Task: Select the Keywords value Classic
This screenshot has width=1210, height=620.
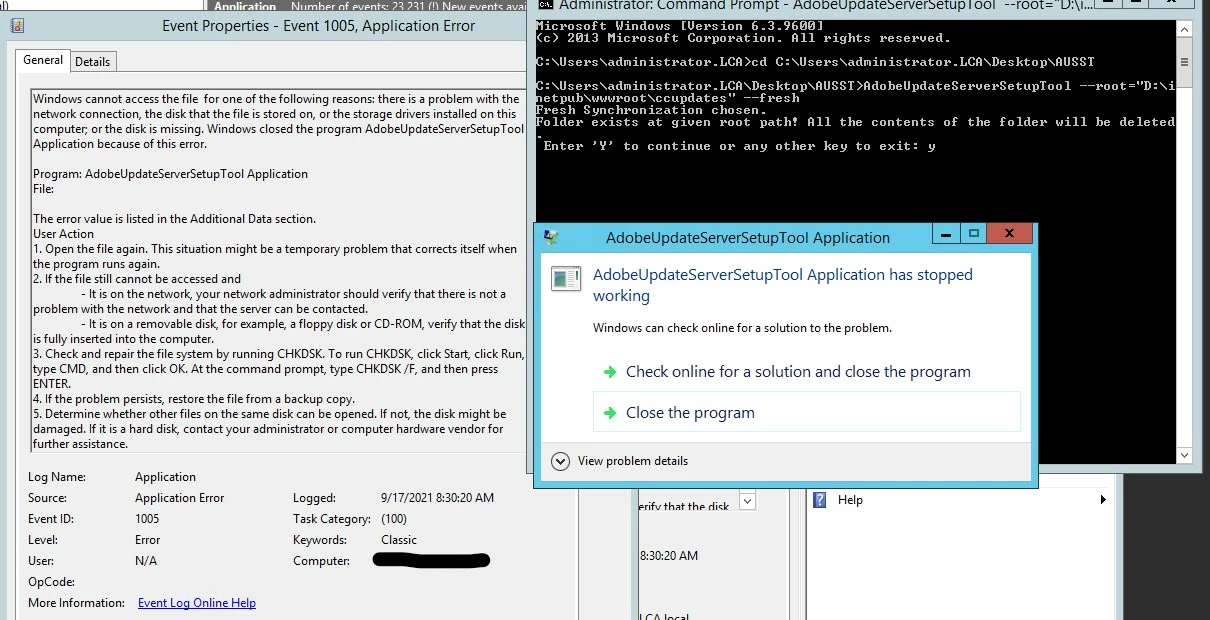Action: [399, 540]
